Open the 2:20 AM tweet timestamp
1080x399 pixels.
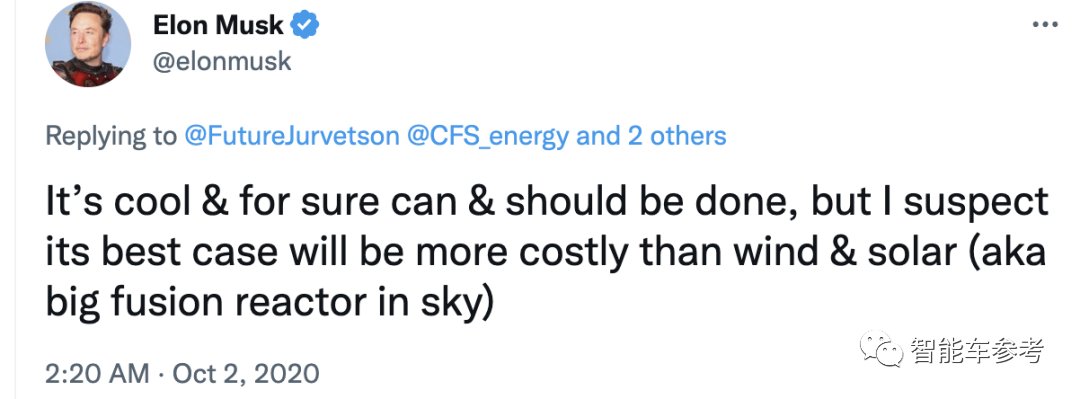pyautogui.click(x=97, y=373)
